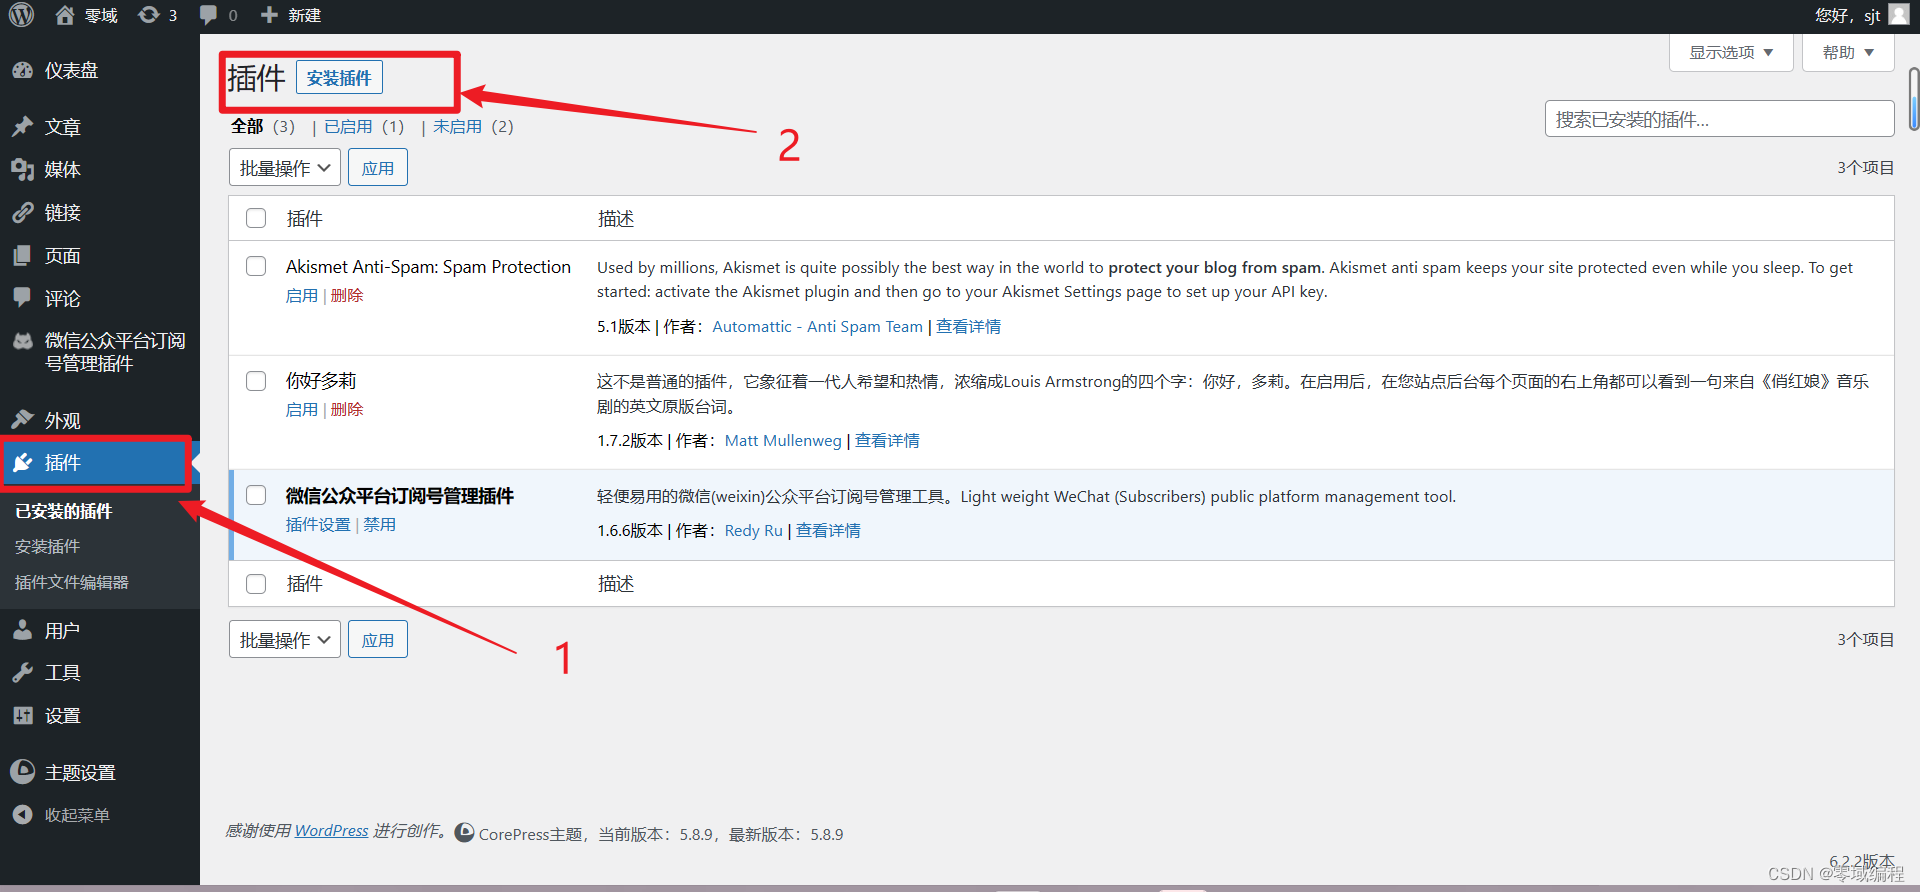Click the user avatar in top bar
Image resolution: width=1920 pixels, height=892 pixels.
tap(1898, 15)
